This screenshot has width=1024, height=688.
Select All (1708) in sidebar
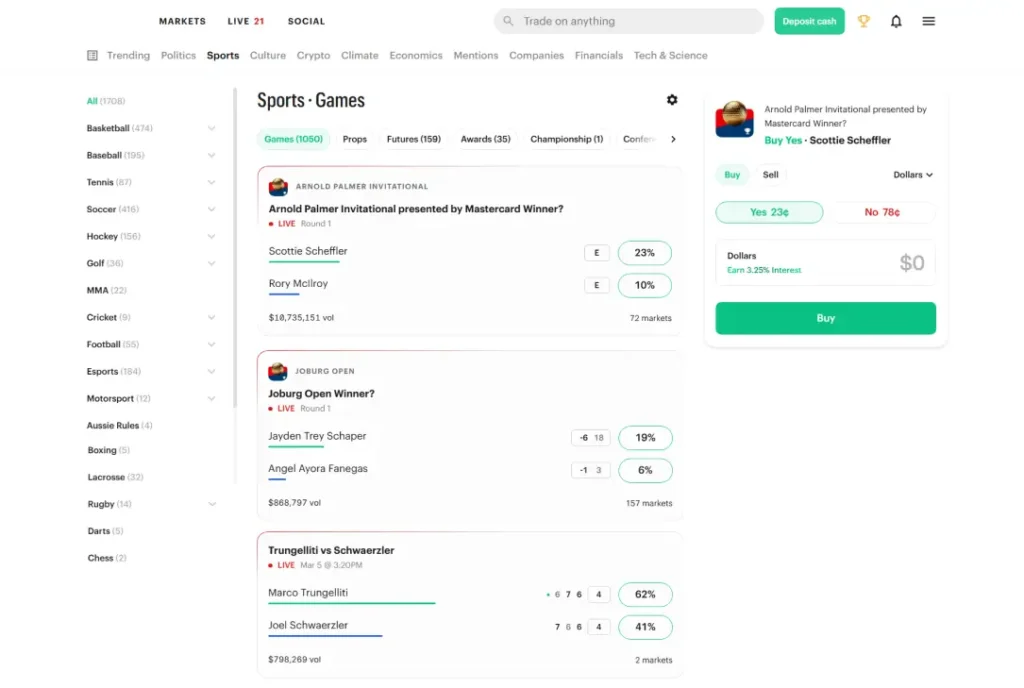point(106,101)
